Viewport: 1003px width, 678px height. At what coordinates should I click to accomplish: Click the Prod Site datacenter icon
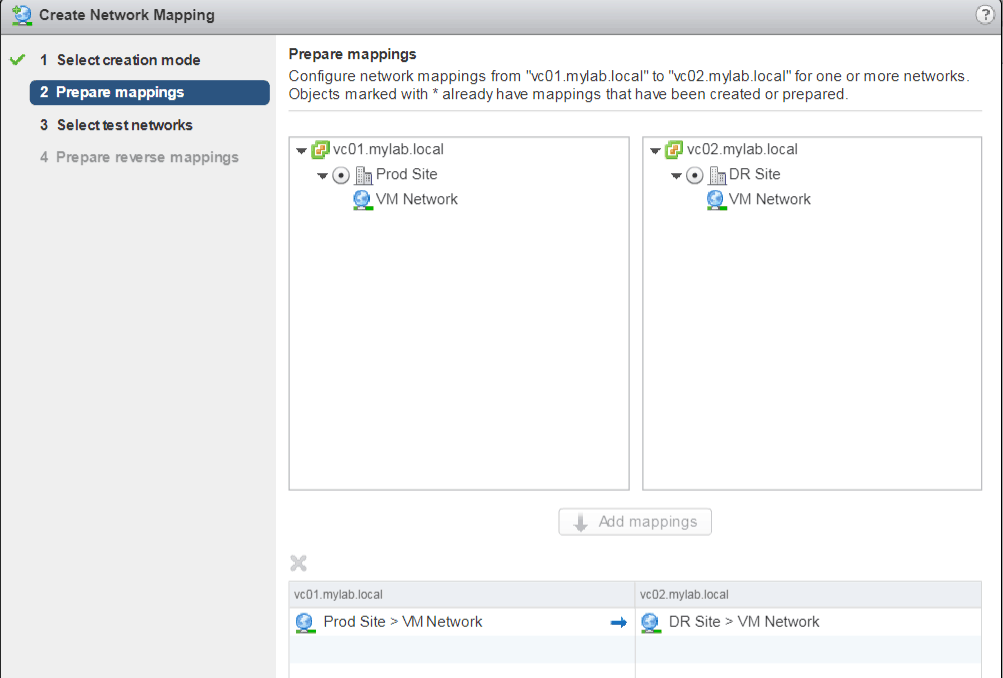[364, 175]
